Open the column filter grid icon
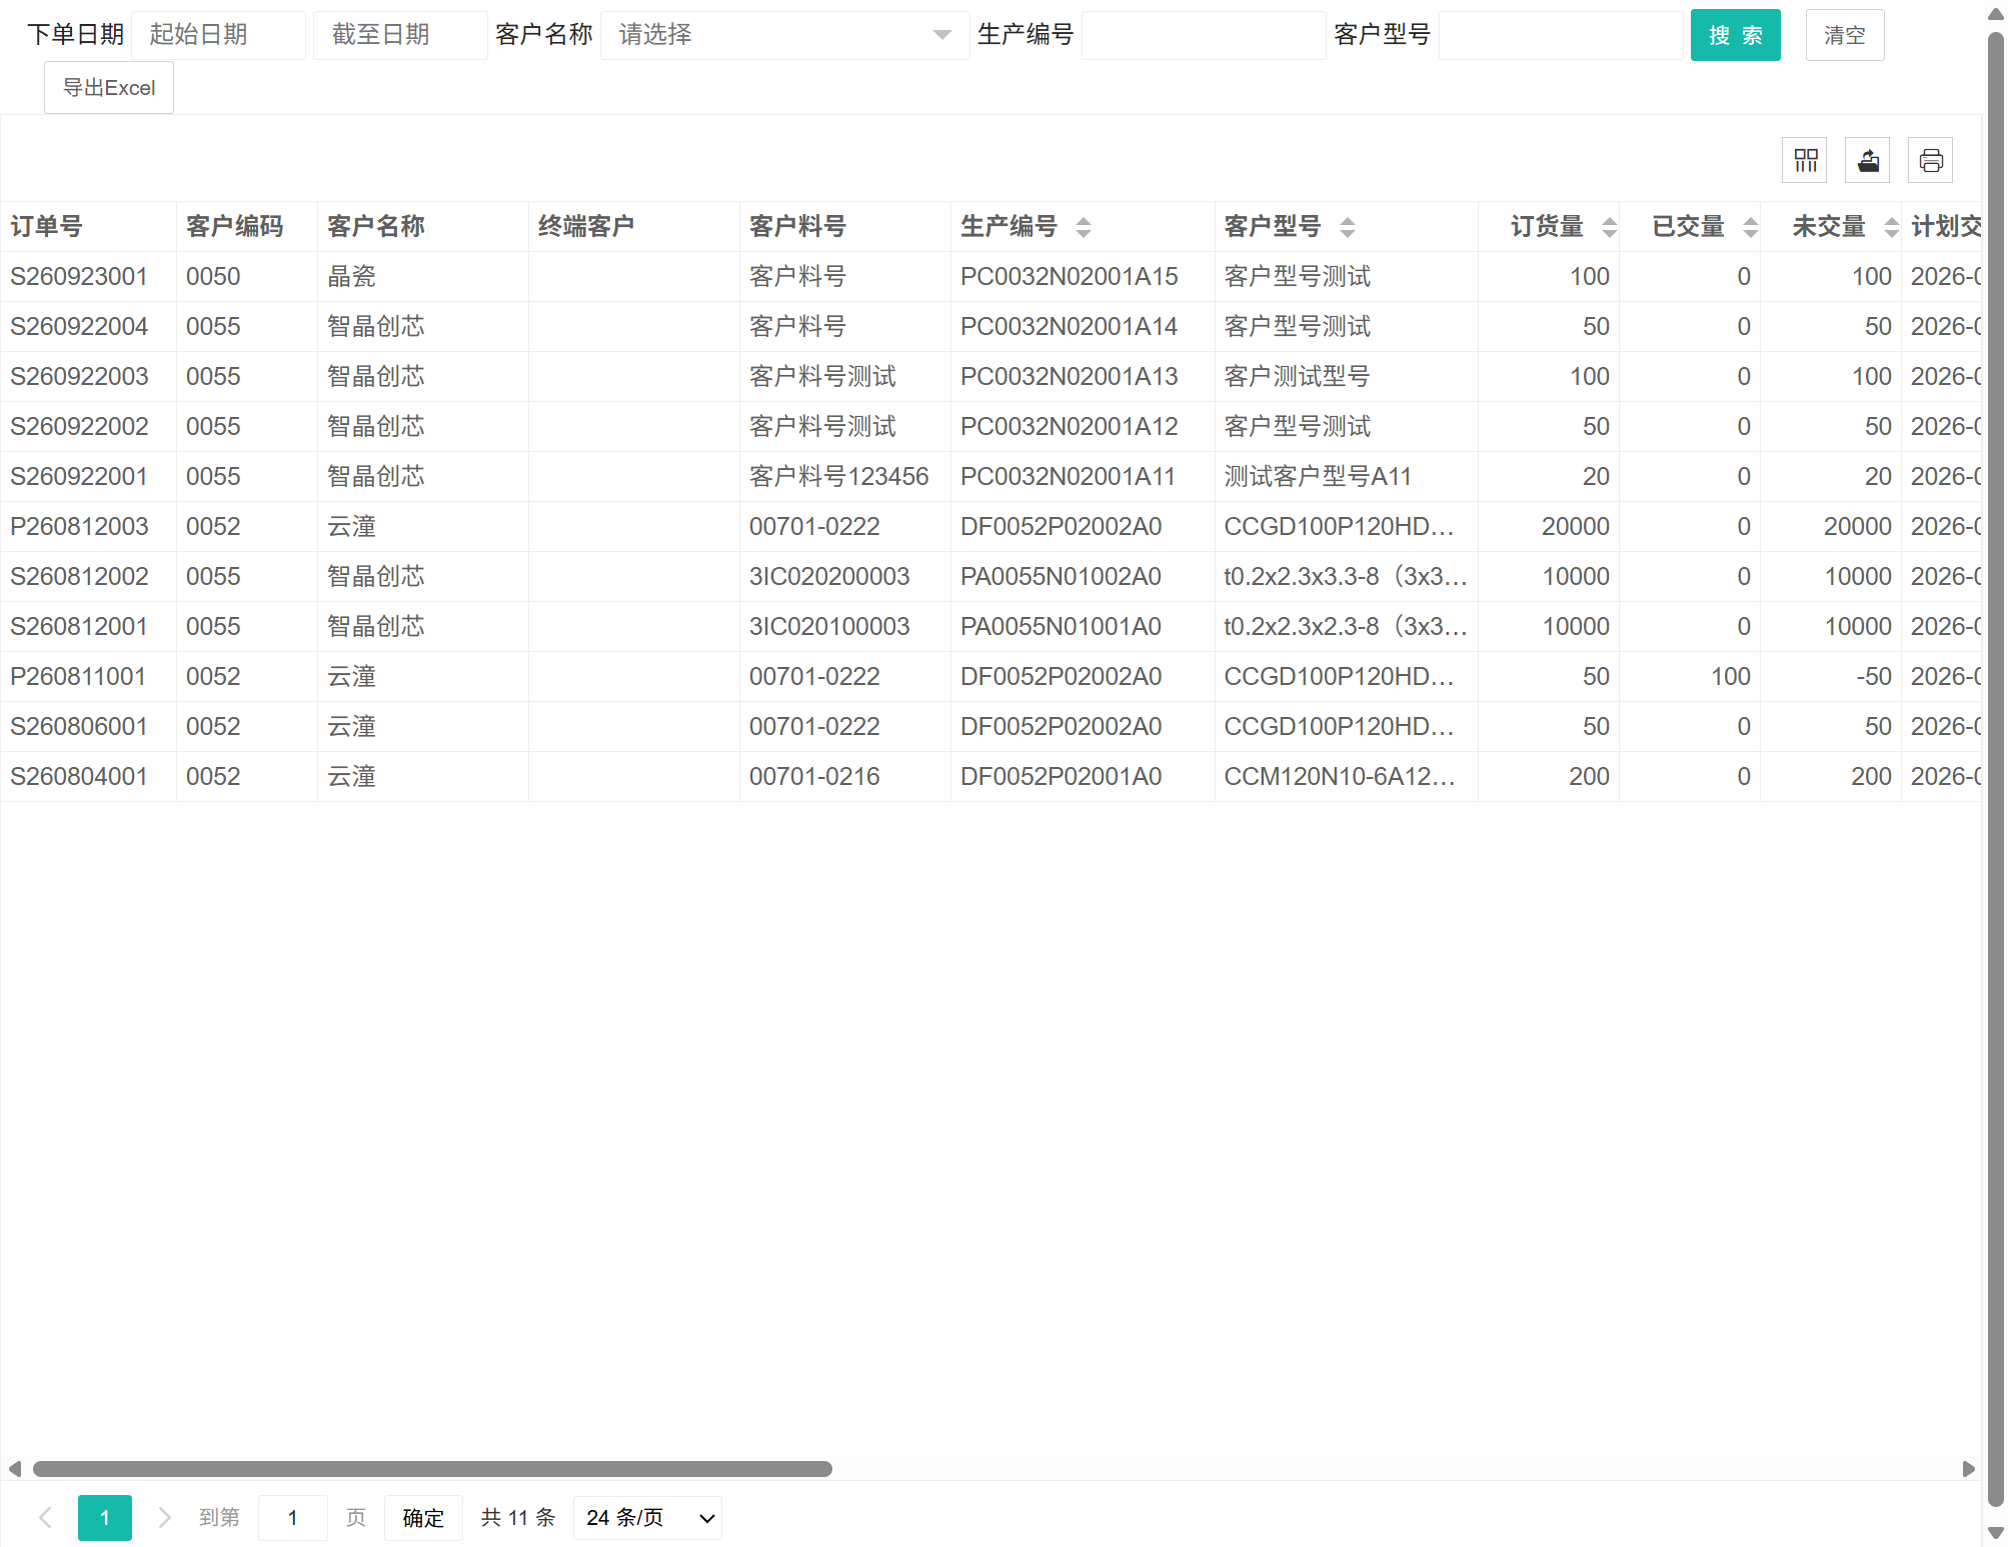 coord(1805,160)
